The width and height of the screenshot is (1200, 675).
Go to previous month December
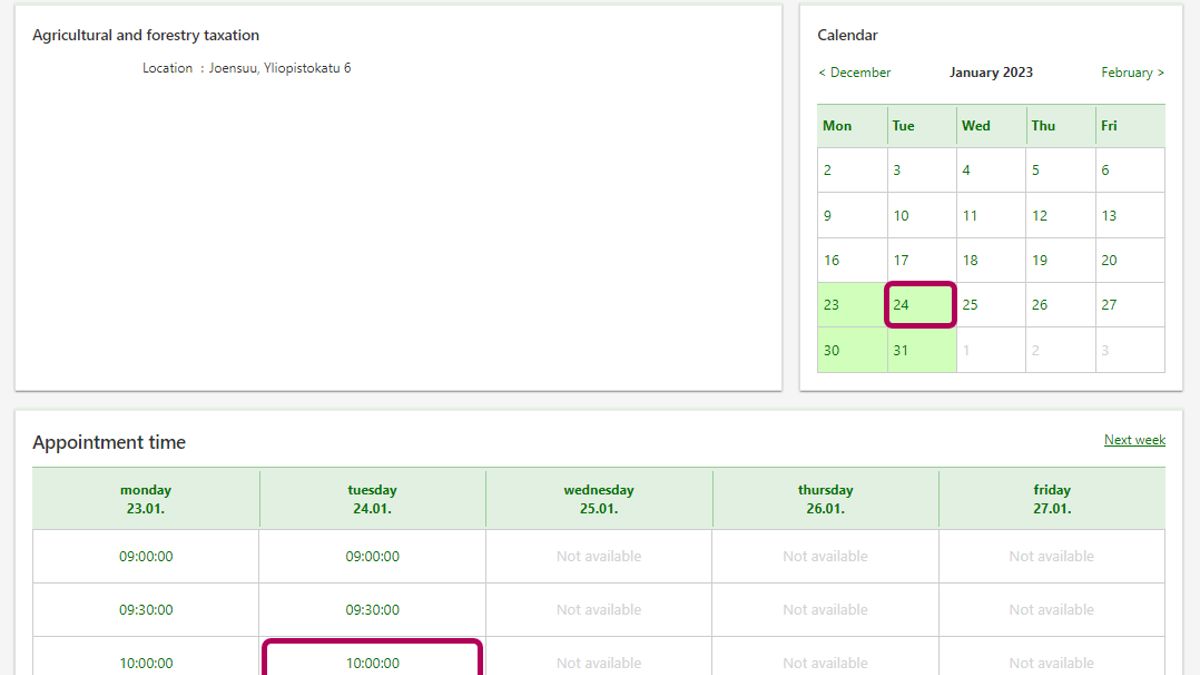coord(854,72)
